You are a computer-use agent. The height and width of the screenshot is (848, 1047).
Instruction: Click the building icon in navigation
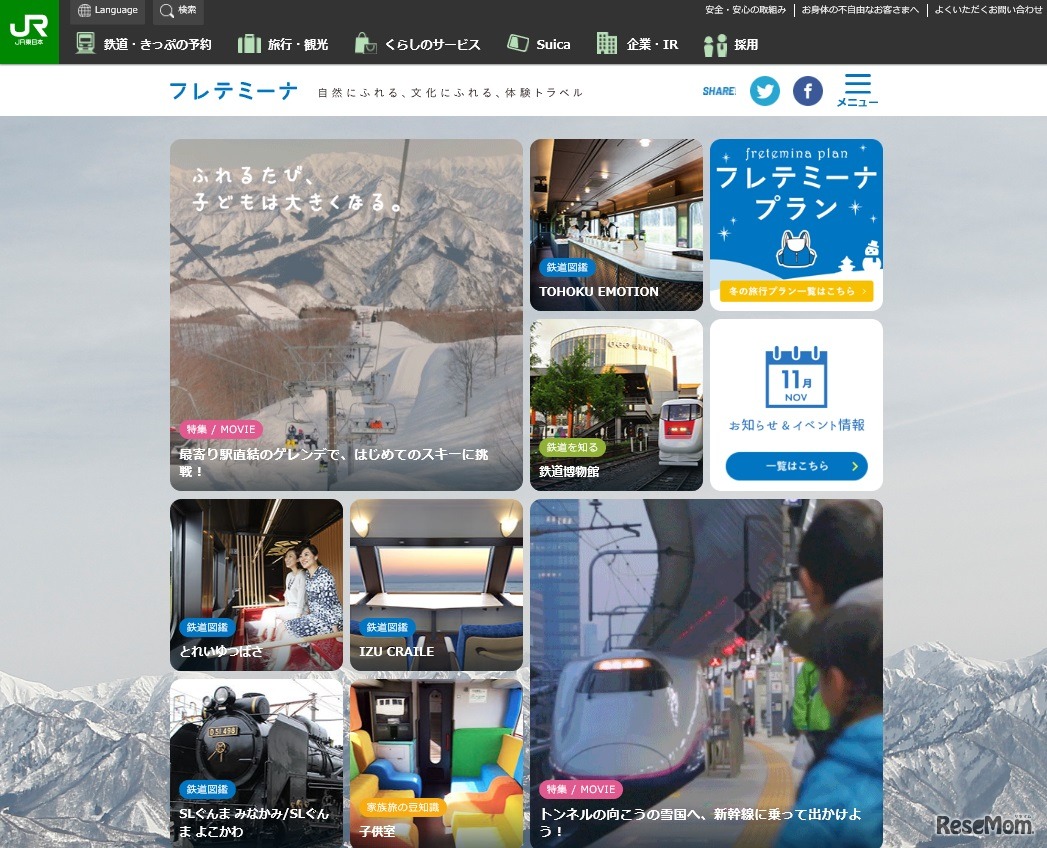pyautogui.click(x=606, y=43)
